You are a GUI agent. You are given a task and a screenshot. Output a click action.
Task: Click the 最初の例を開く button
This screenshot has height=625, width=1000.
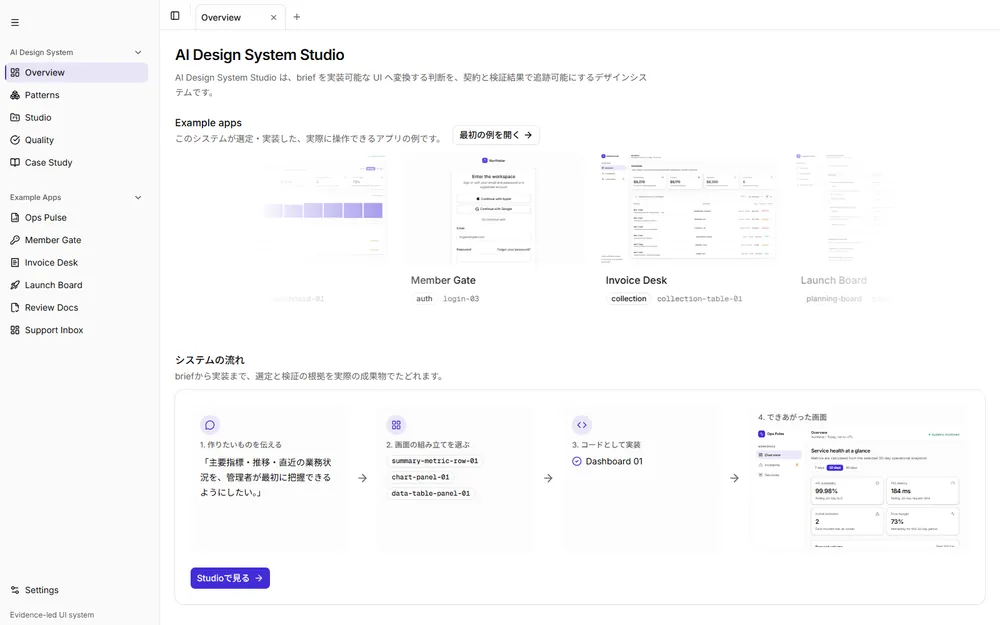point(496,135)
